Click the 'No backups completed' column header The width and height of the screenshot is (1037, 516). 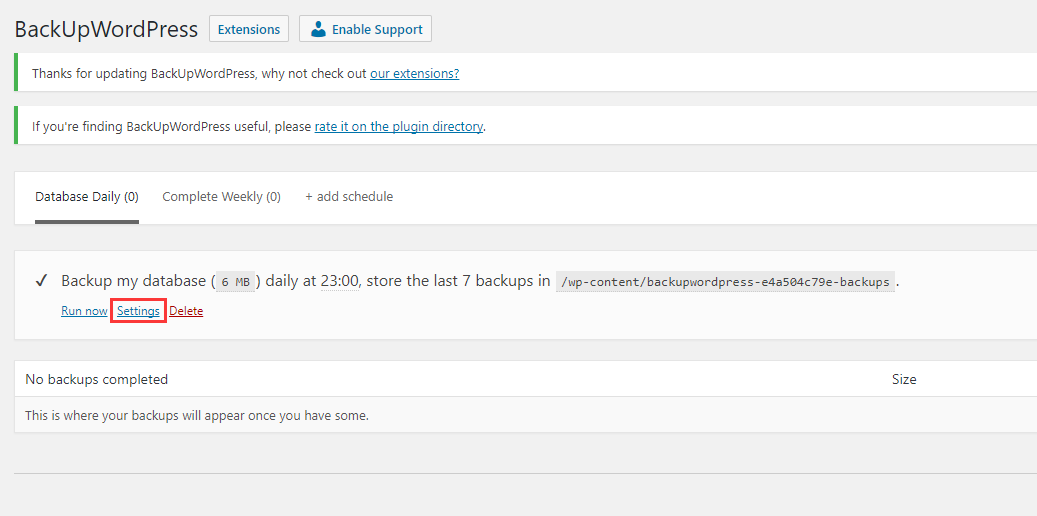tap(96, 379)
